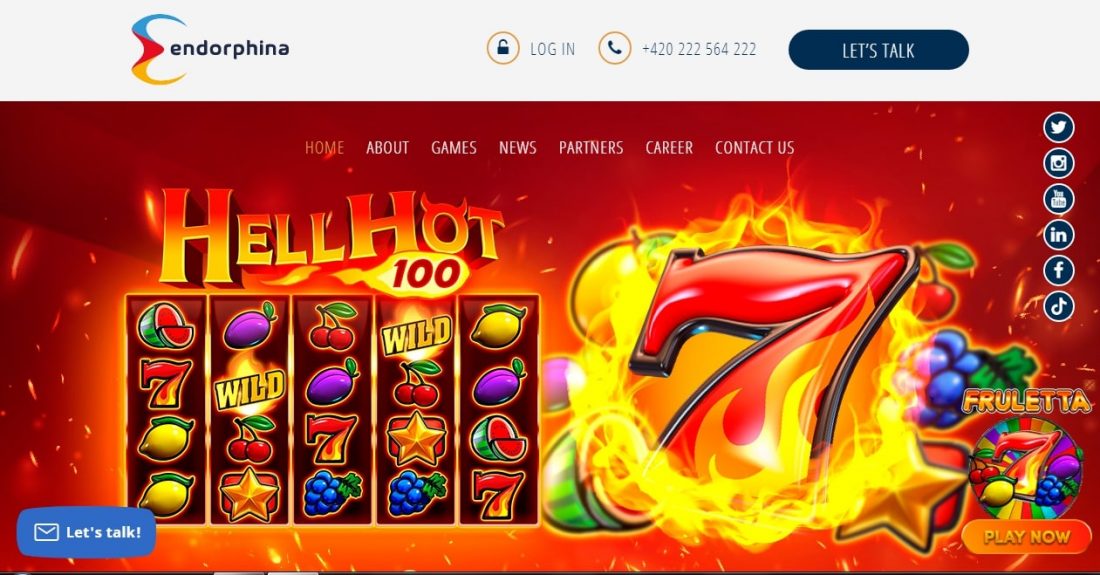Screen dimensions: 1100x575
Task: Open the LinkedIn social icon
Action: pos(1059,235)
